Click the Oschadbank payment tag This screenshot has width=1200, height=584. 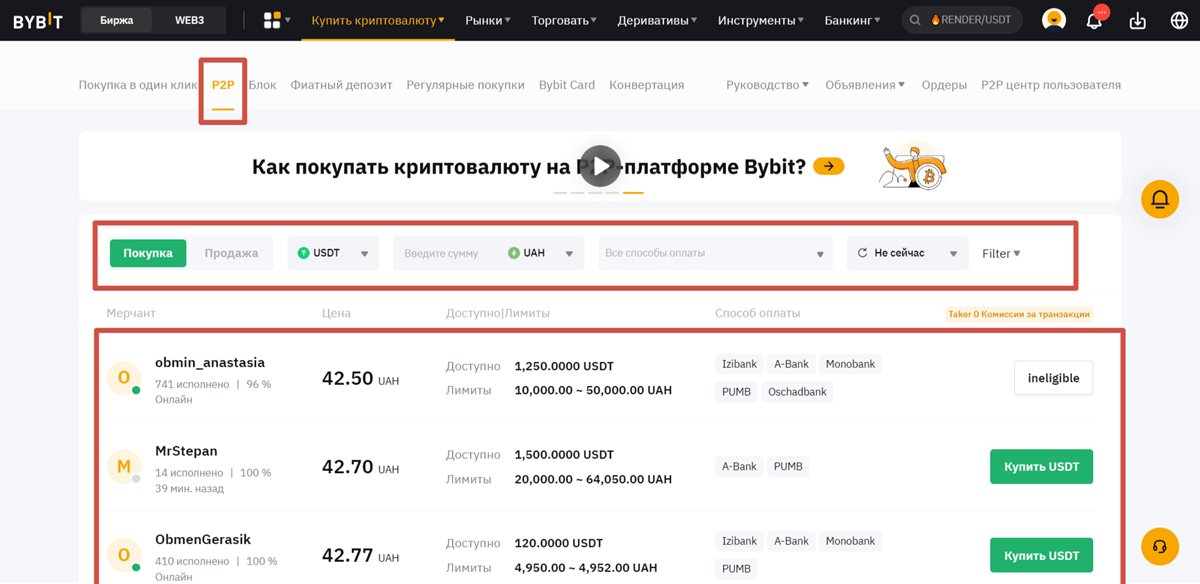[797, 392]
